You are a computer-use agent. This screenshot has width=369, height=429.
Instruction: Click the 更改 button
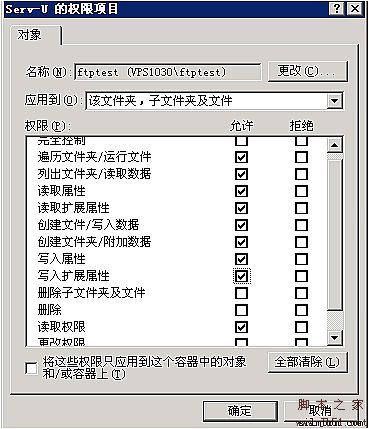(308, 71)
